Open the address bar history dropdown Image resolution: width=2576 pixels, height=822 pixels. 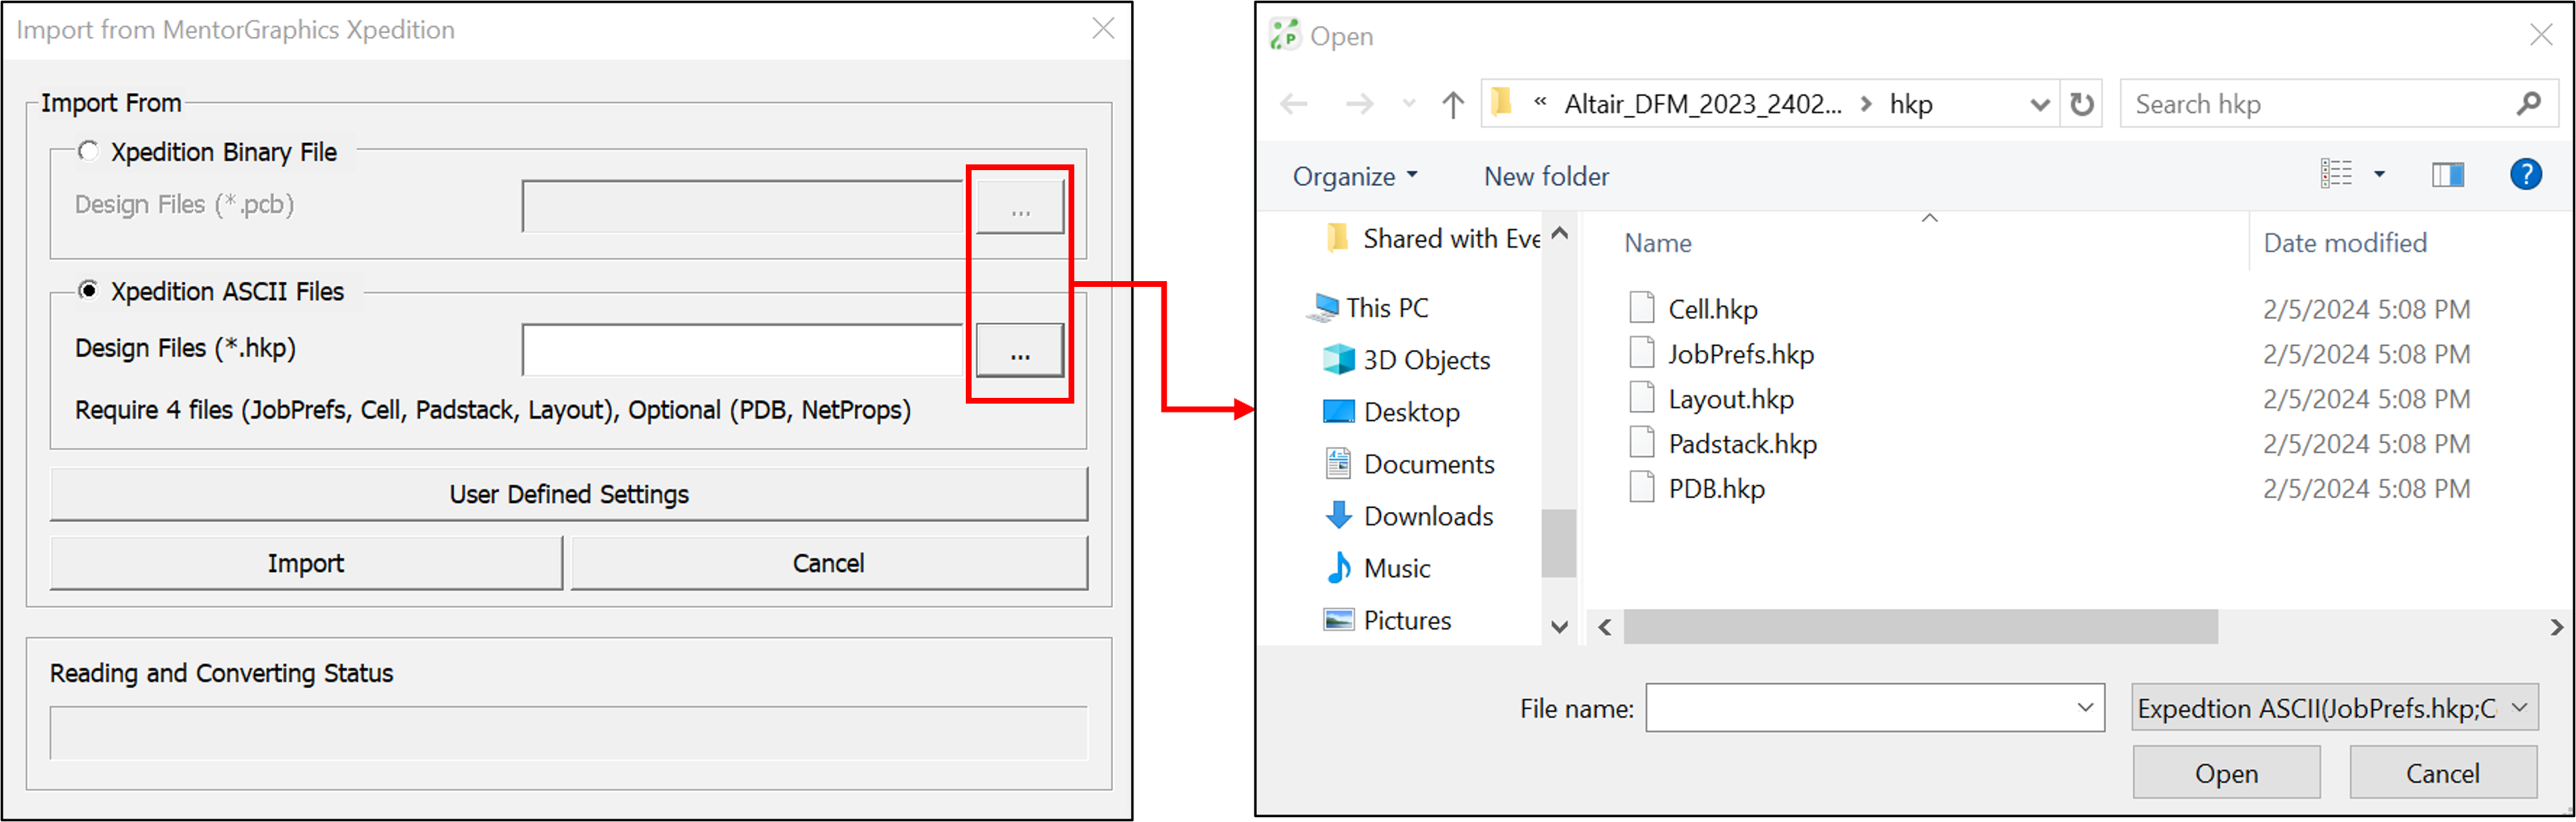[x=2040, y=104]
